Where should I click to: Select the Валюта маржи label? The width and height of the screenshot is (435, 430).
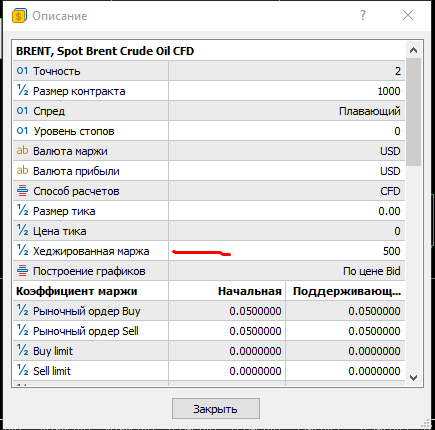click(70, 151)
